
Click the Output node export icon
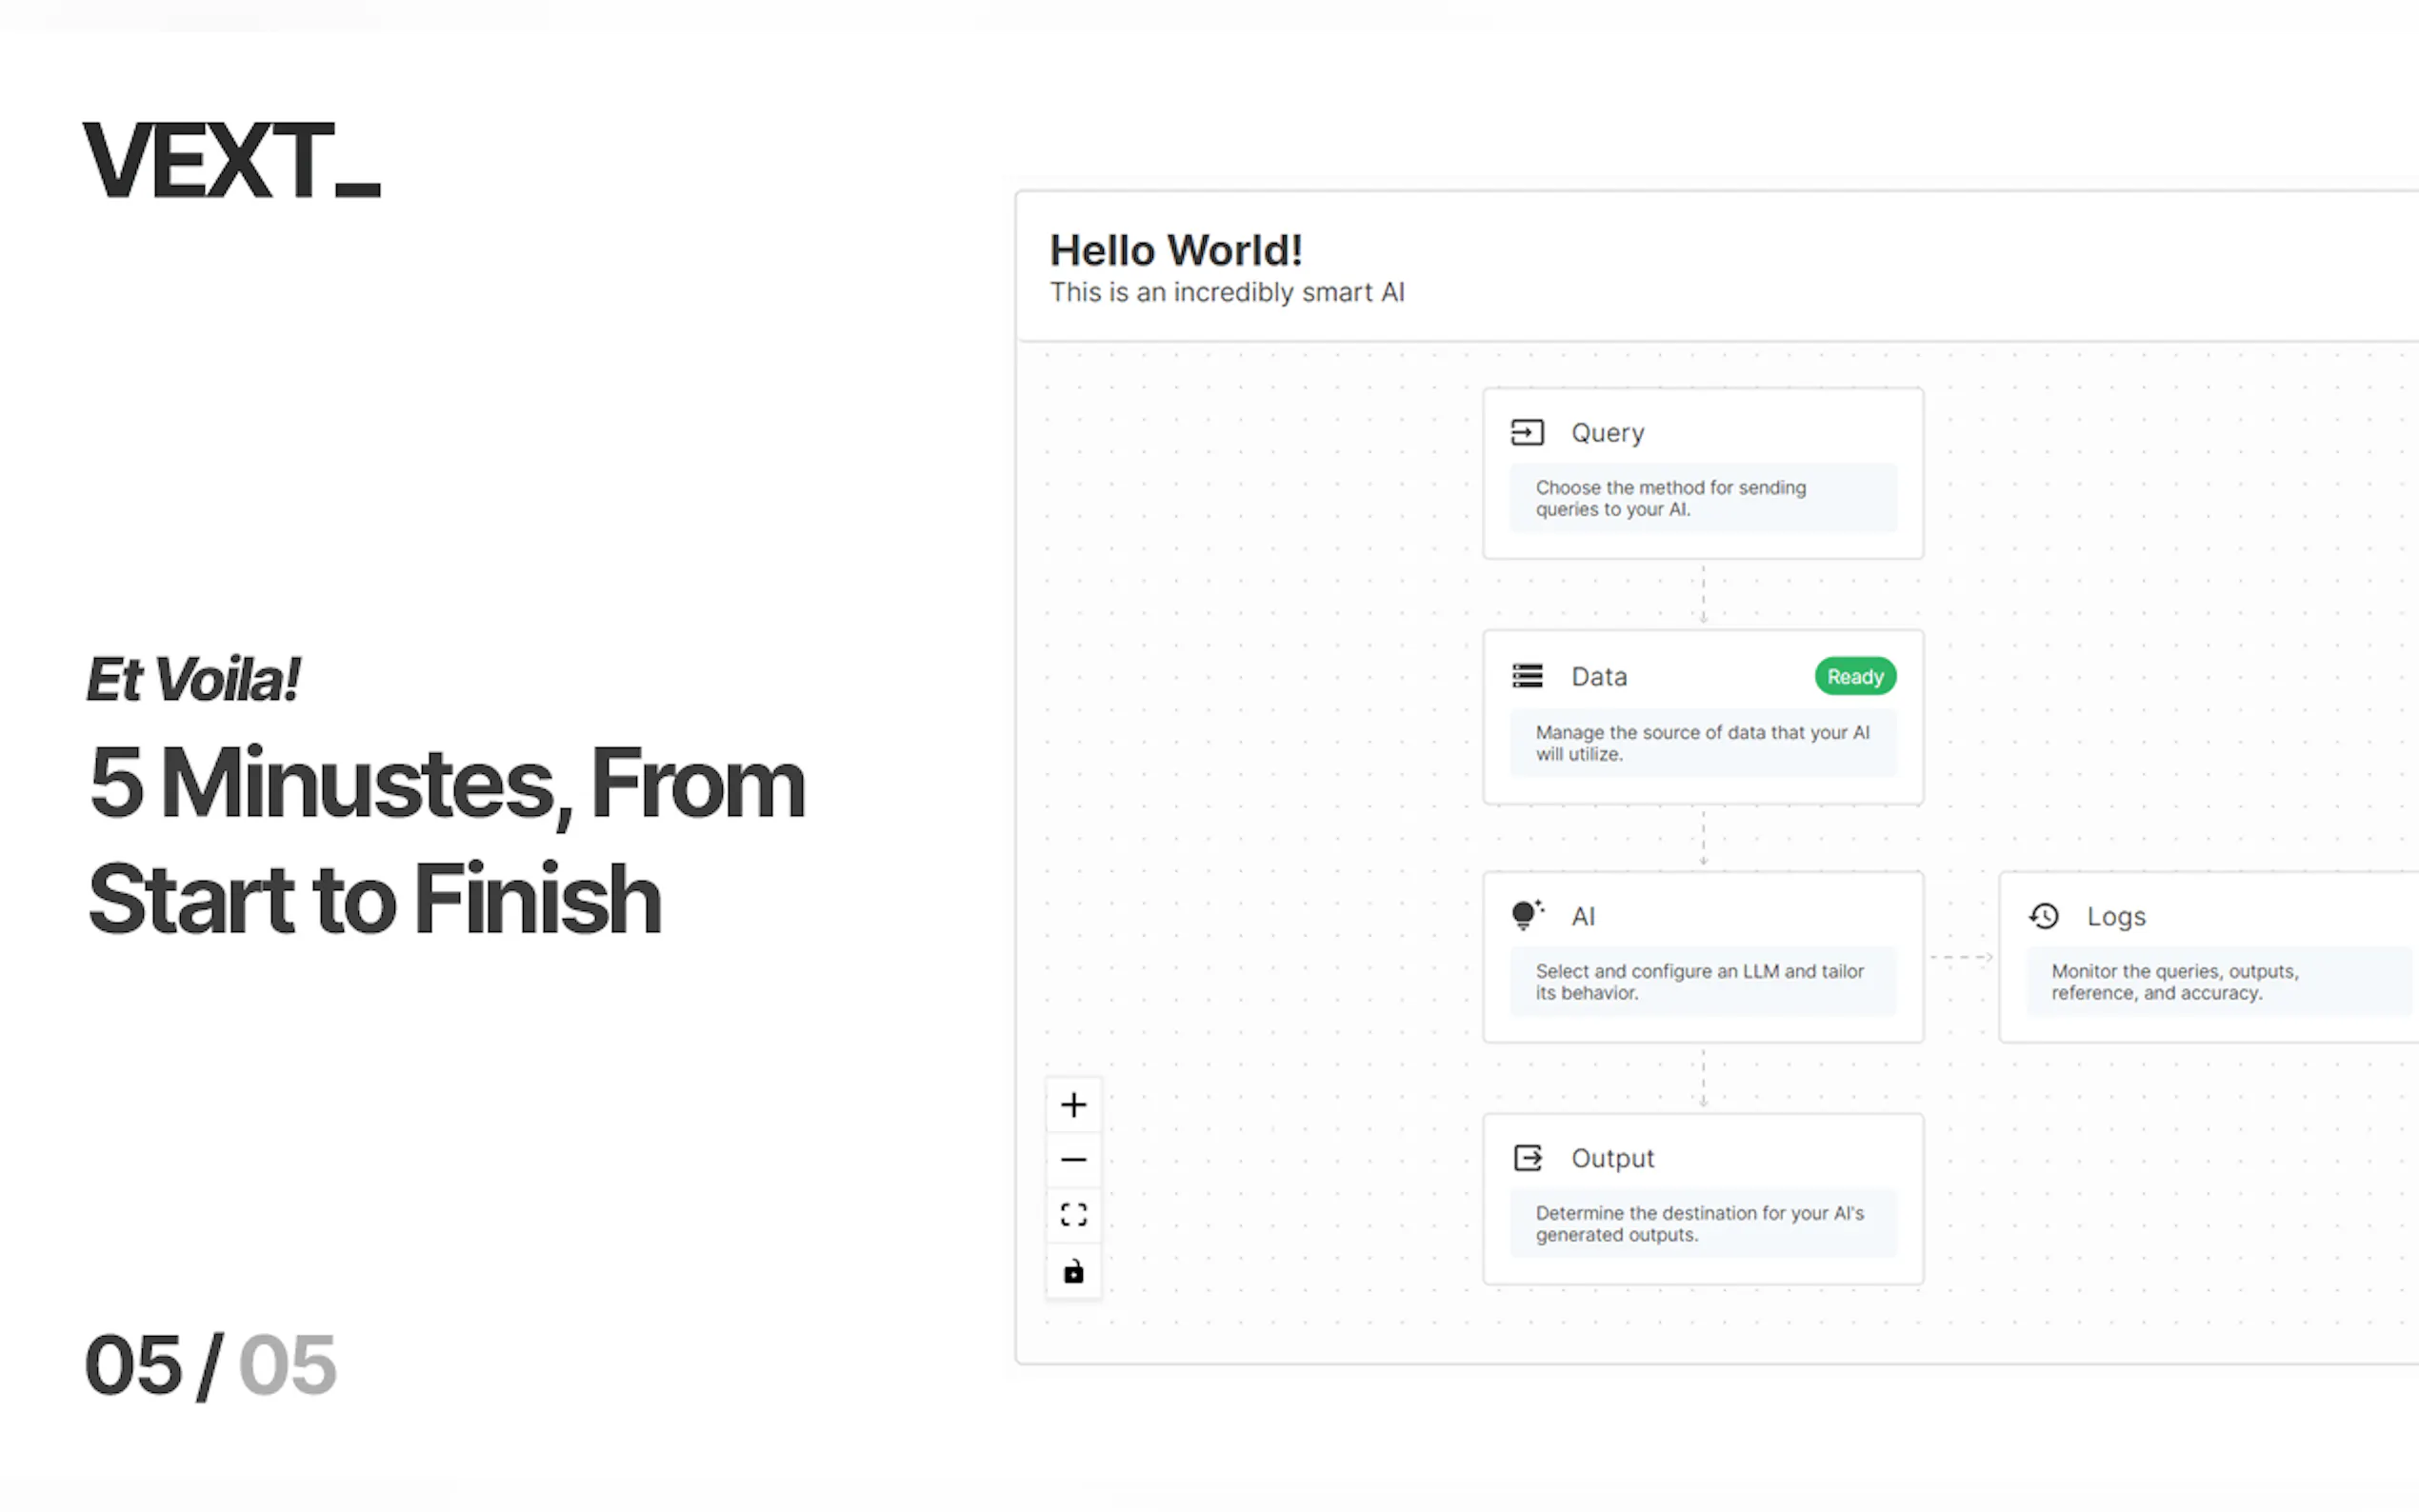pyautogui.click(x=1527, y=1158)
